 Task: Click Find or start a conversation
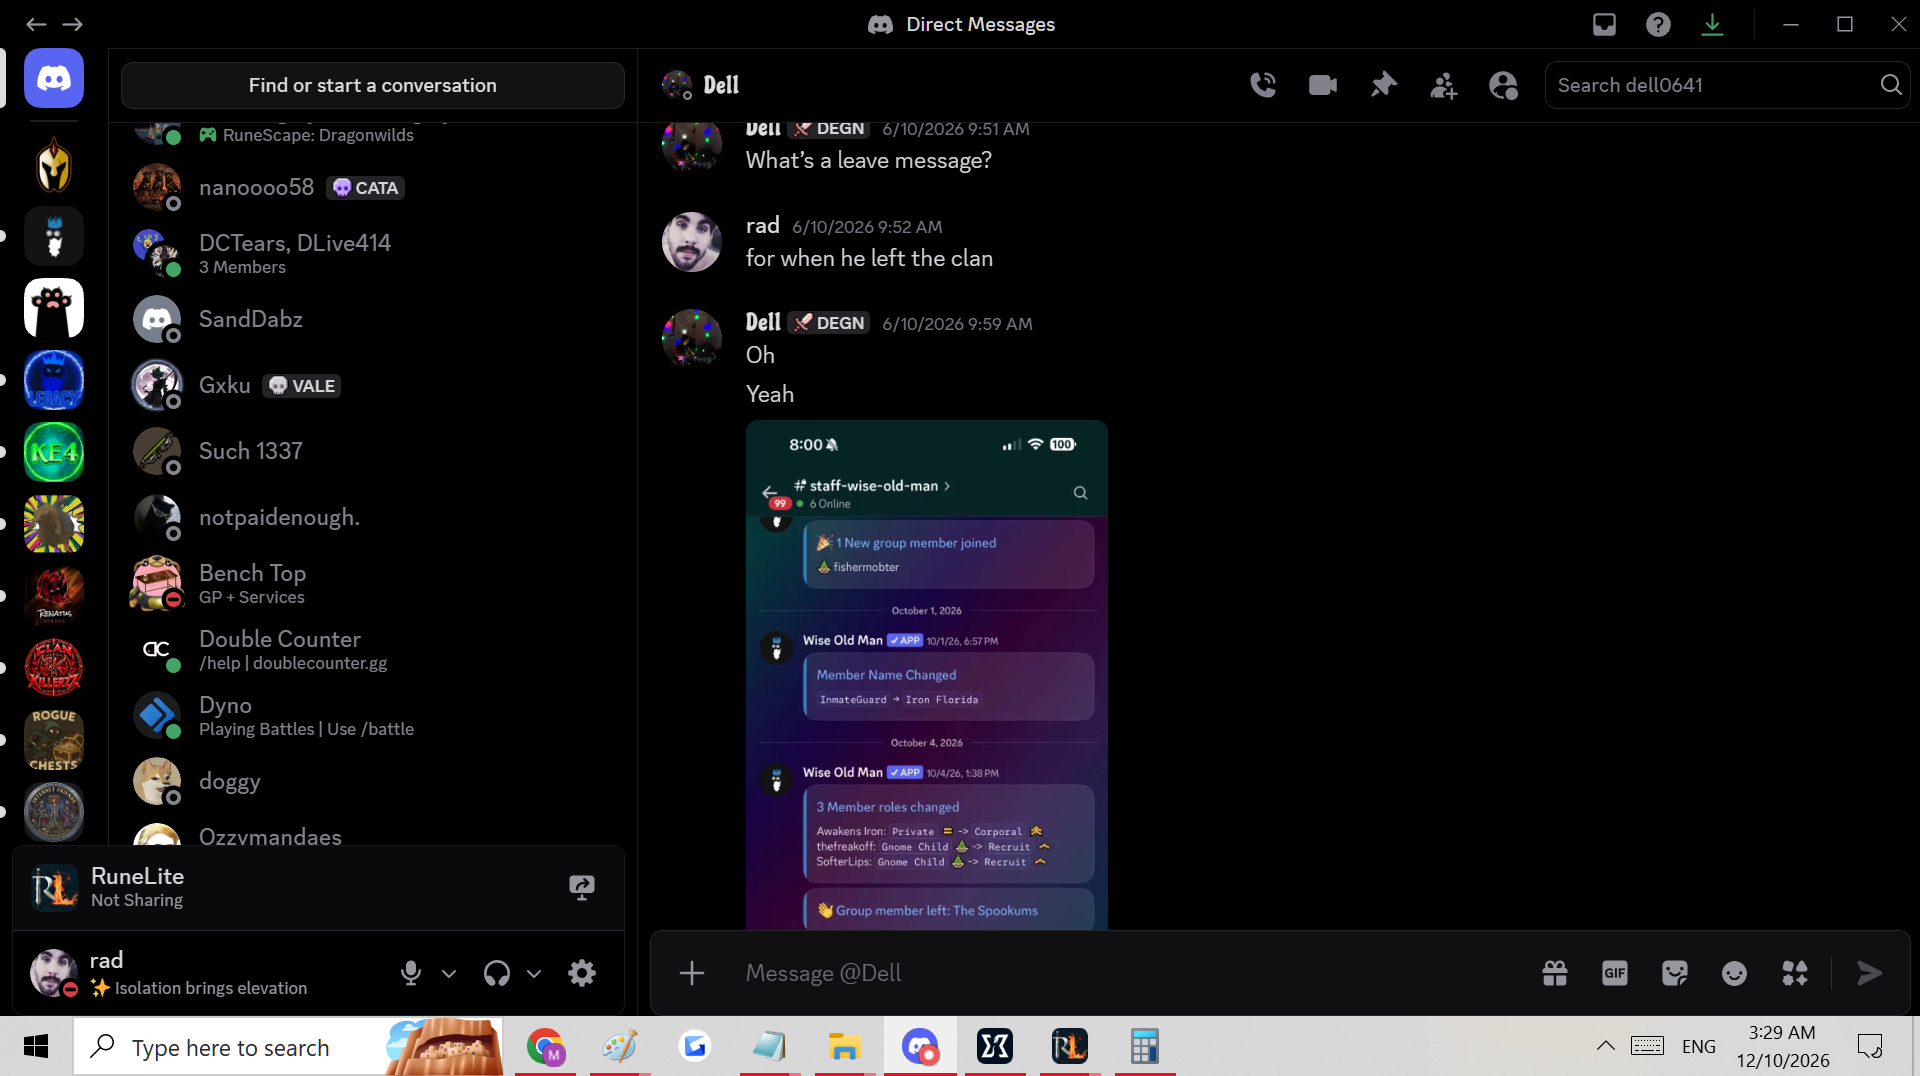(372, 85)
